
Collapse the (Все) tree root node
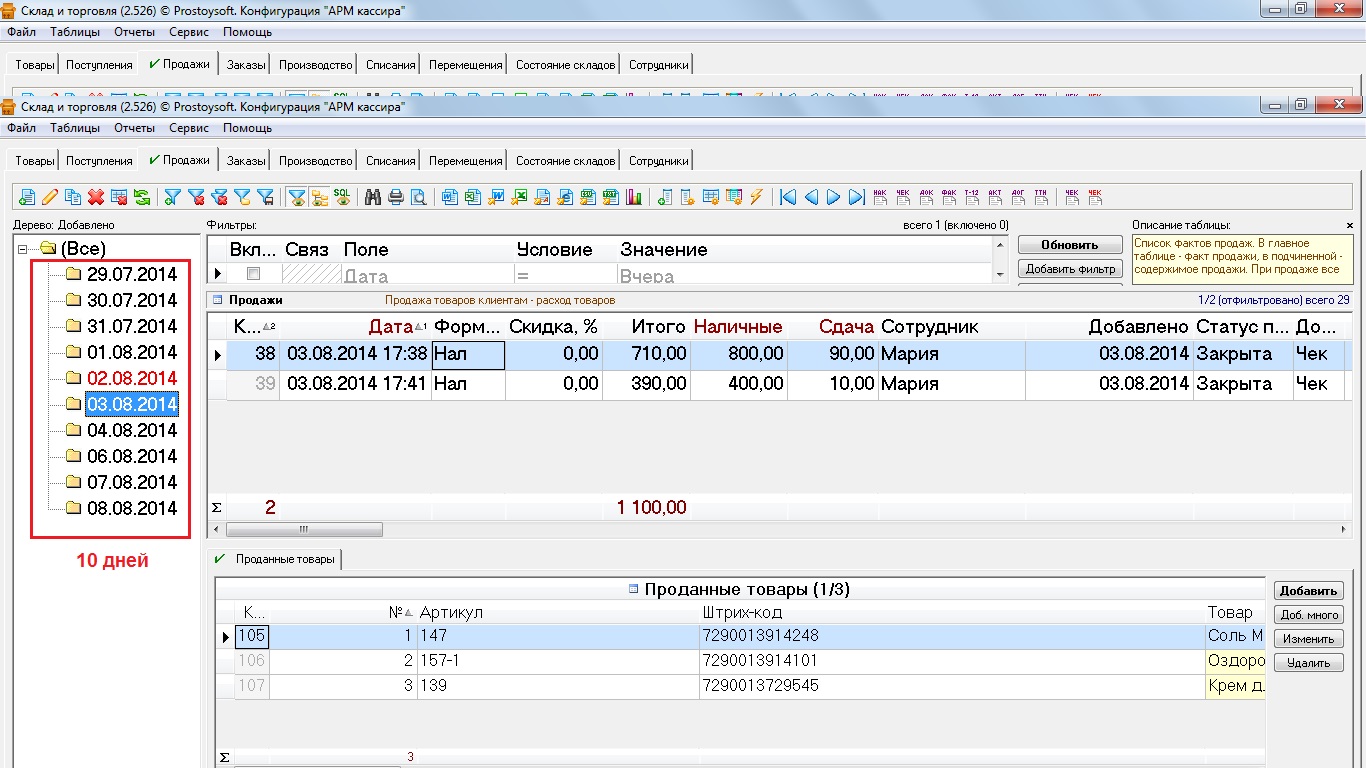23,249
